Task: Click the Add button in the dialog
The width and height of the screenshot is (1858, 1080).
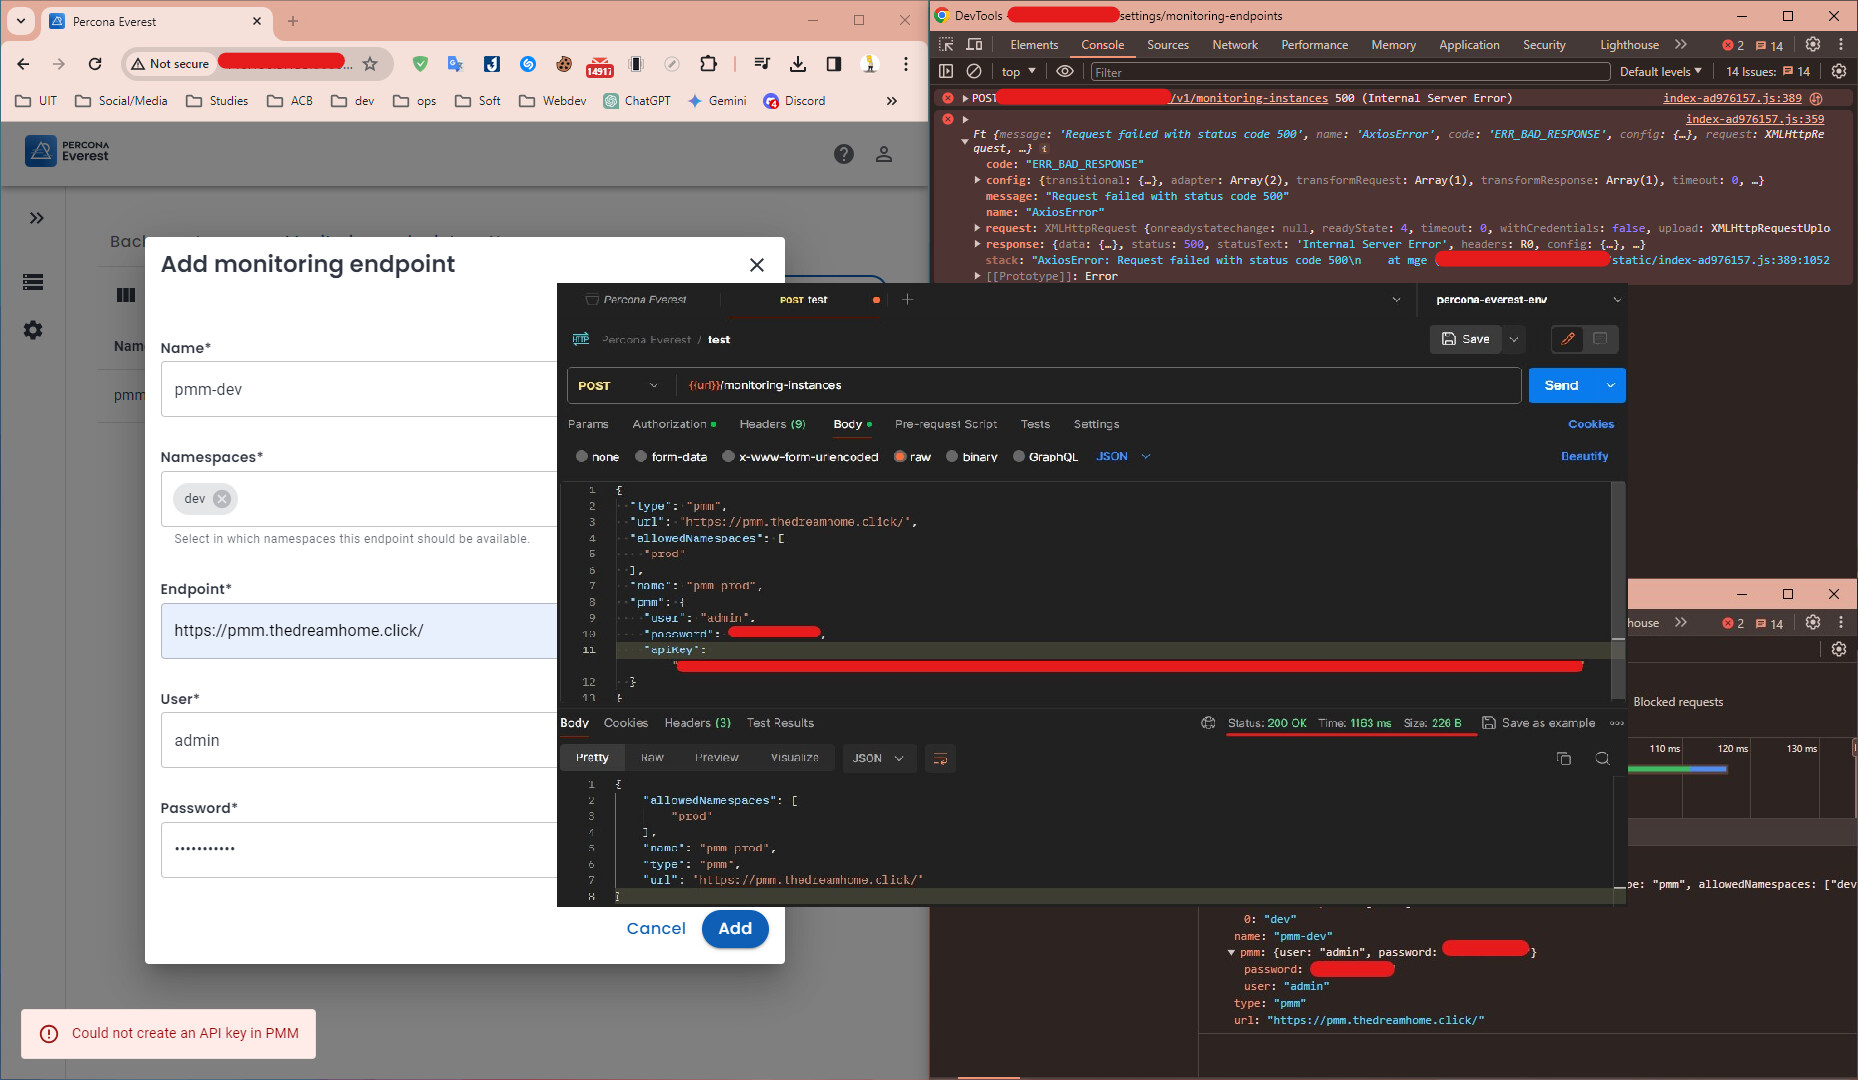Action: point(735,929)
